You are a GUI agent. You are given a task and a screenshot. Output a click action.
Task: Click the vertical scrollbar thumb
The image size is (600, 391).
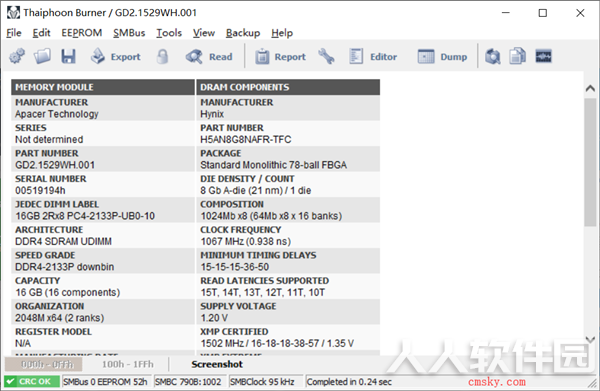(590, 162)
